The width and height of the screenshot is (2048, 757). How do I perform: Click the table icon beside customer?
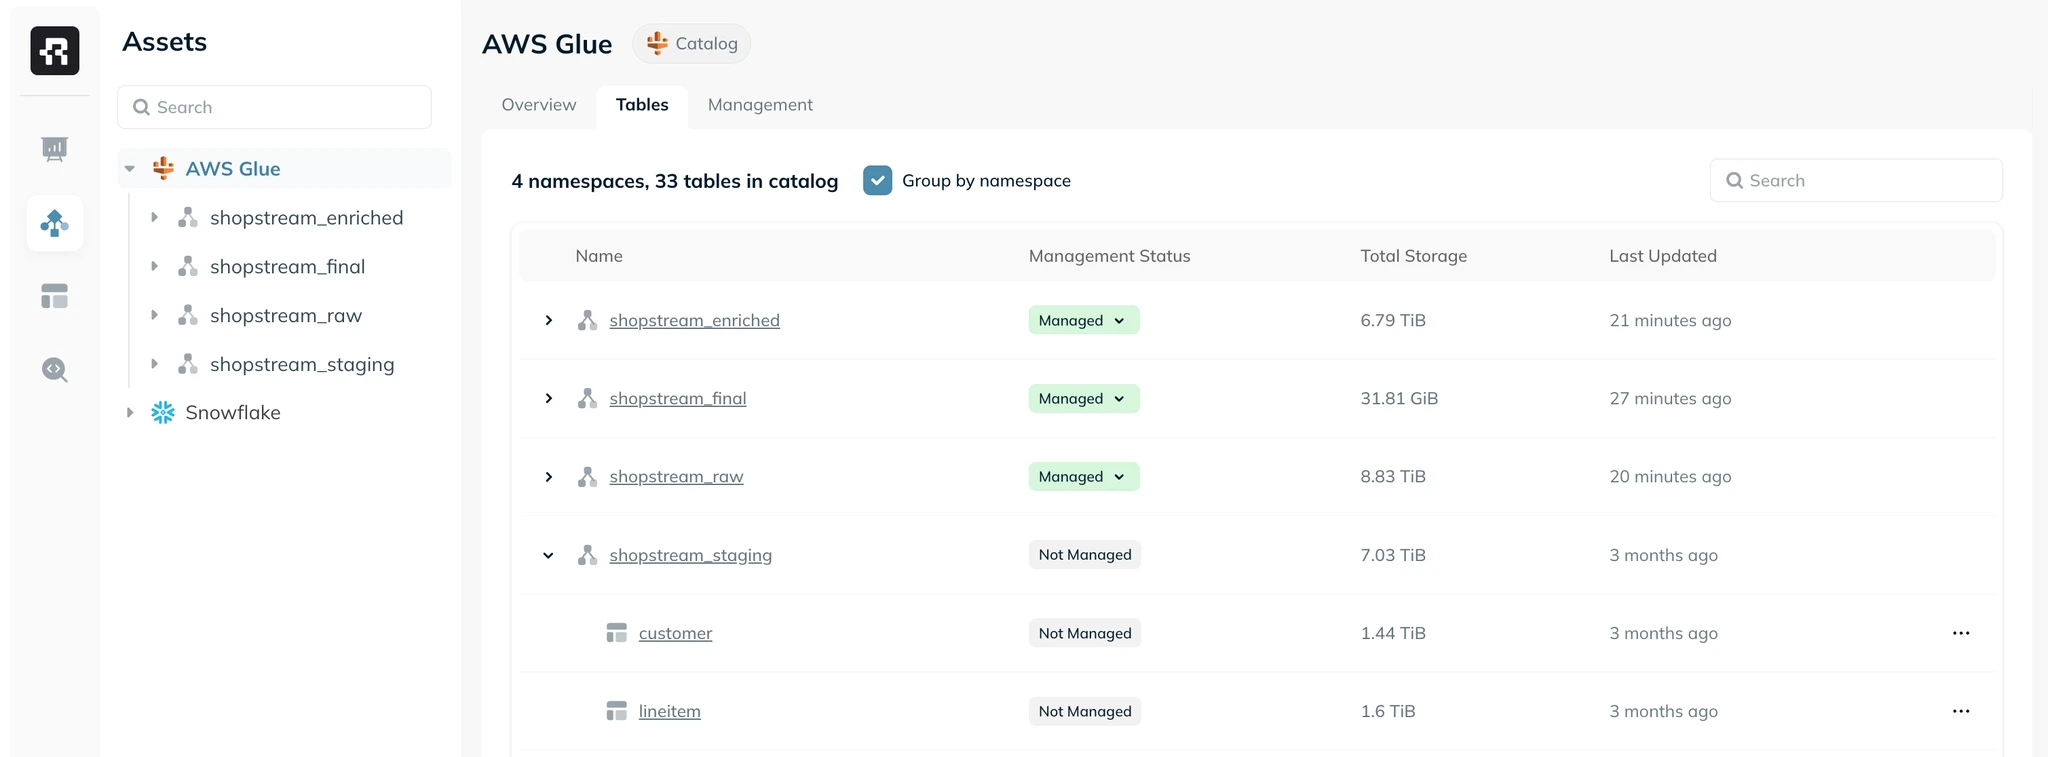point(617,633)
